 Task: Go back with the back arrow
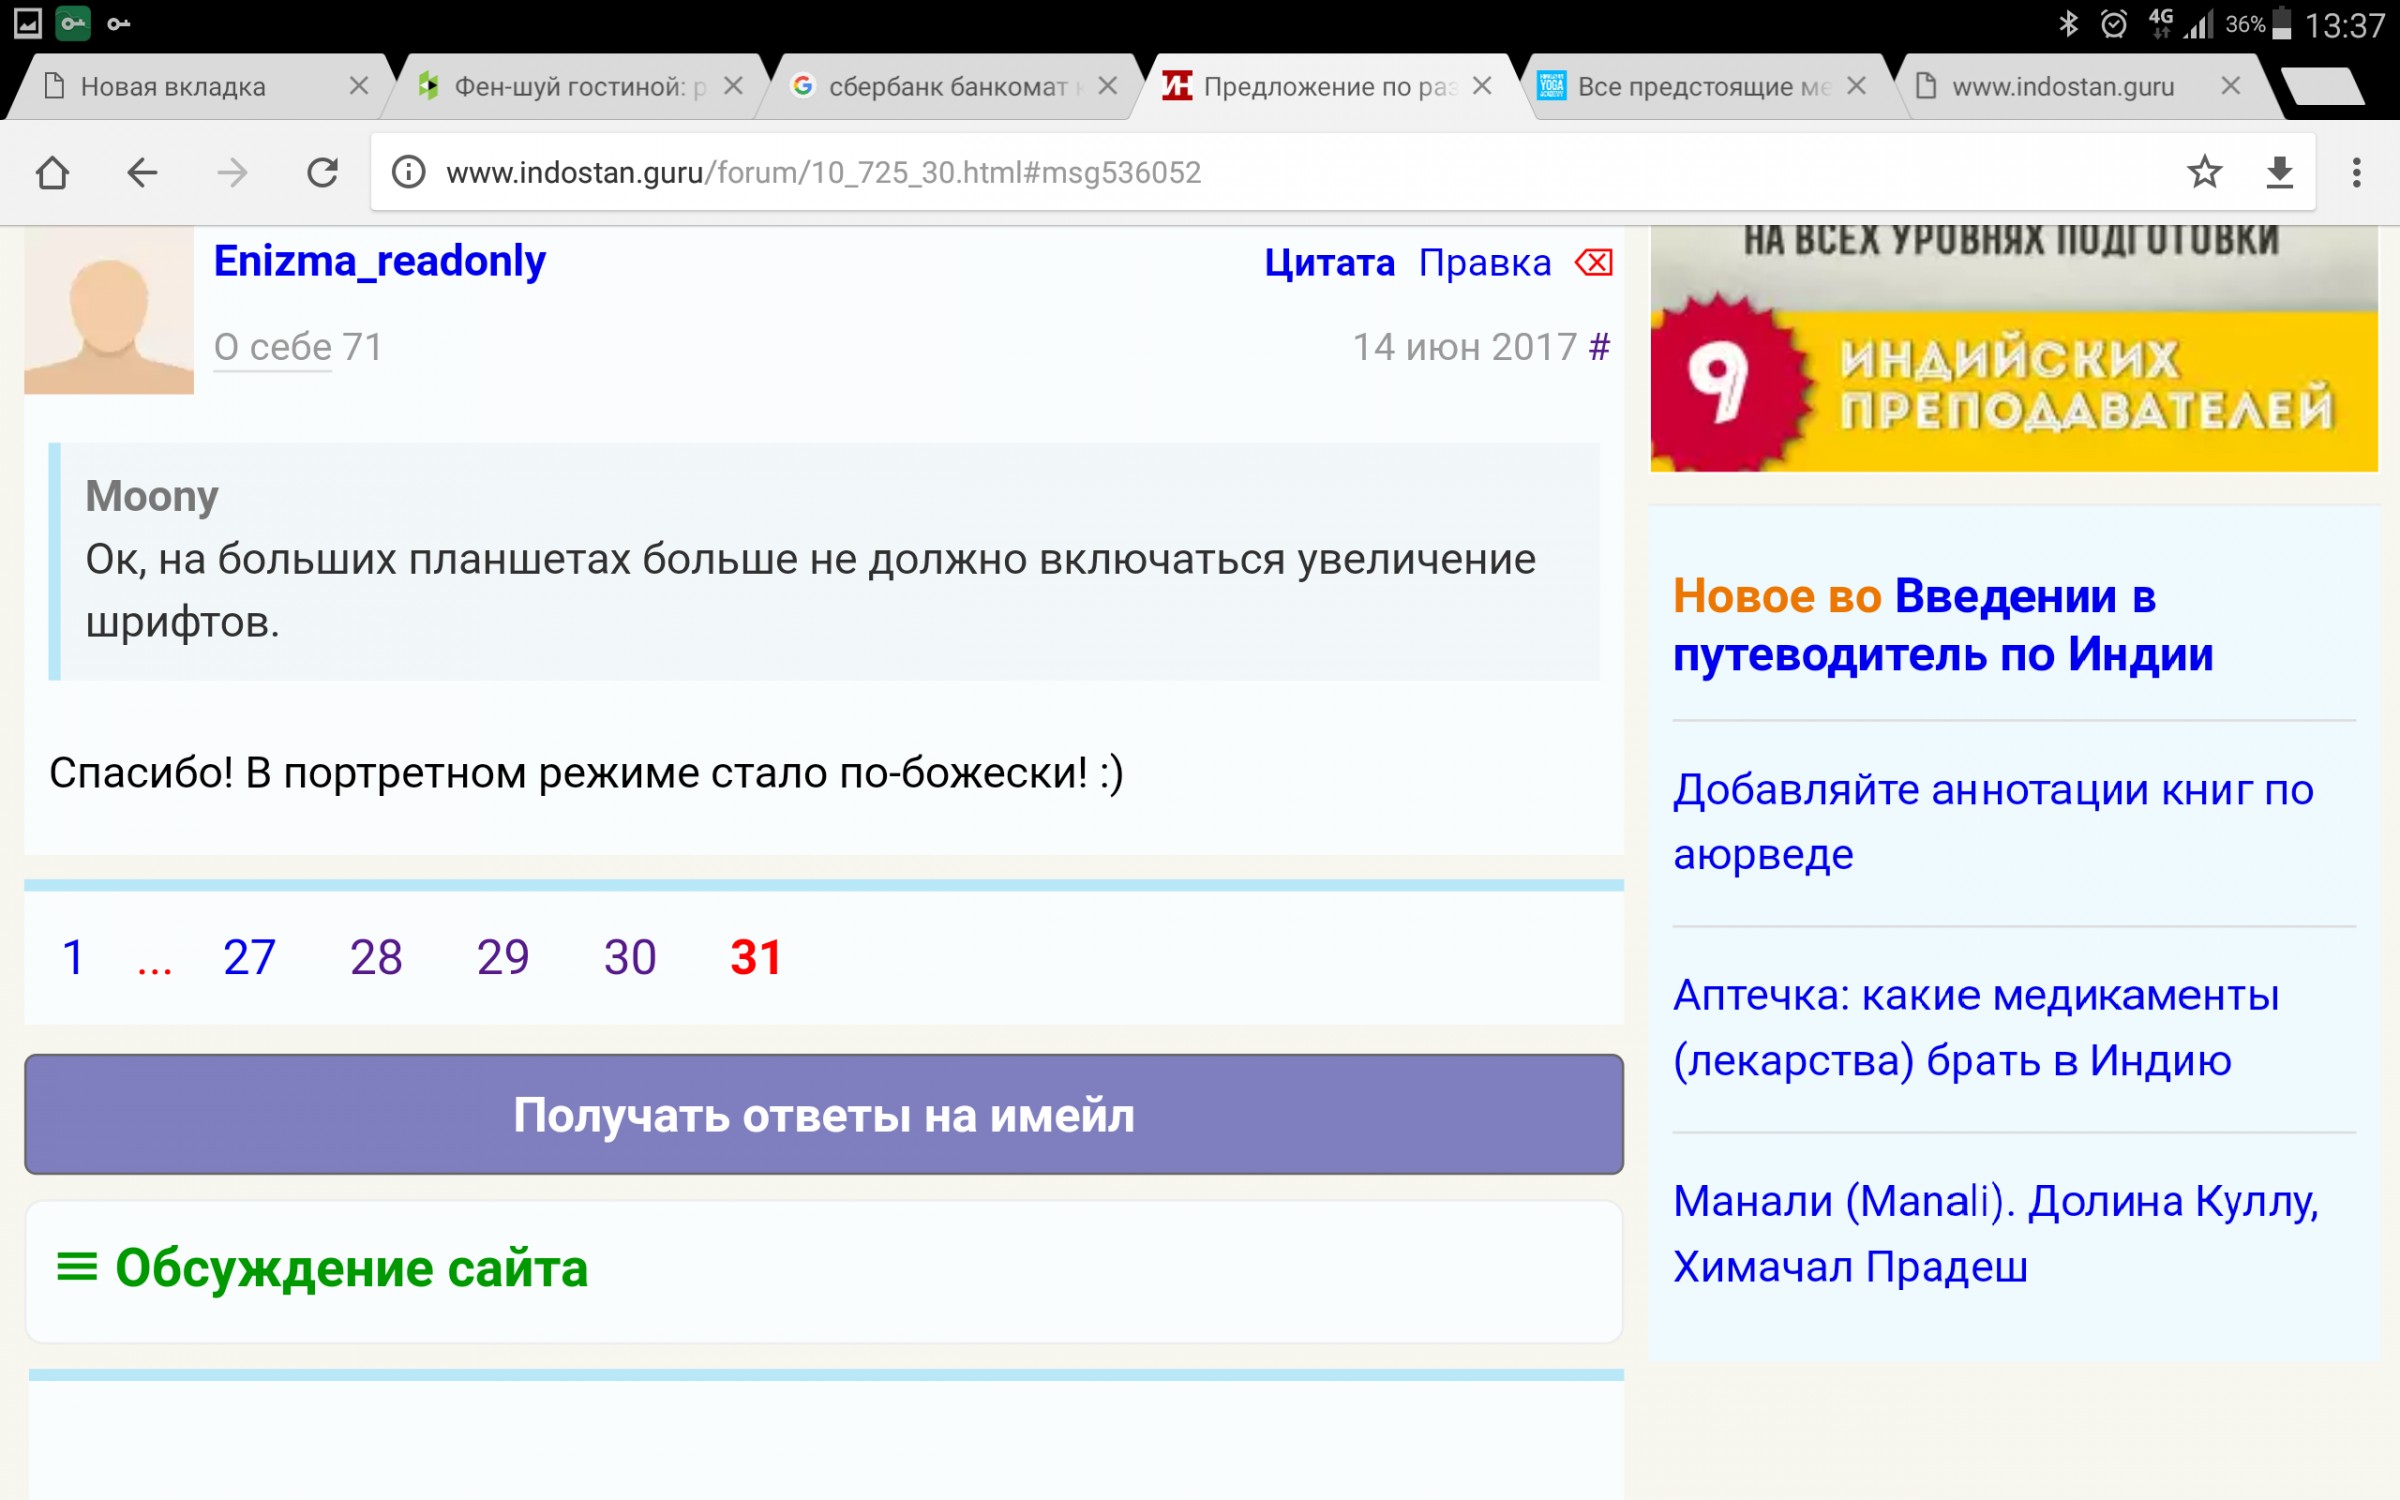(x=142, y=173)
